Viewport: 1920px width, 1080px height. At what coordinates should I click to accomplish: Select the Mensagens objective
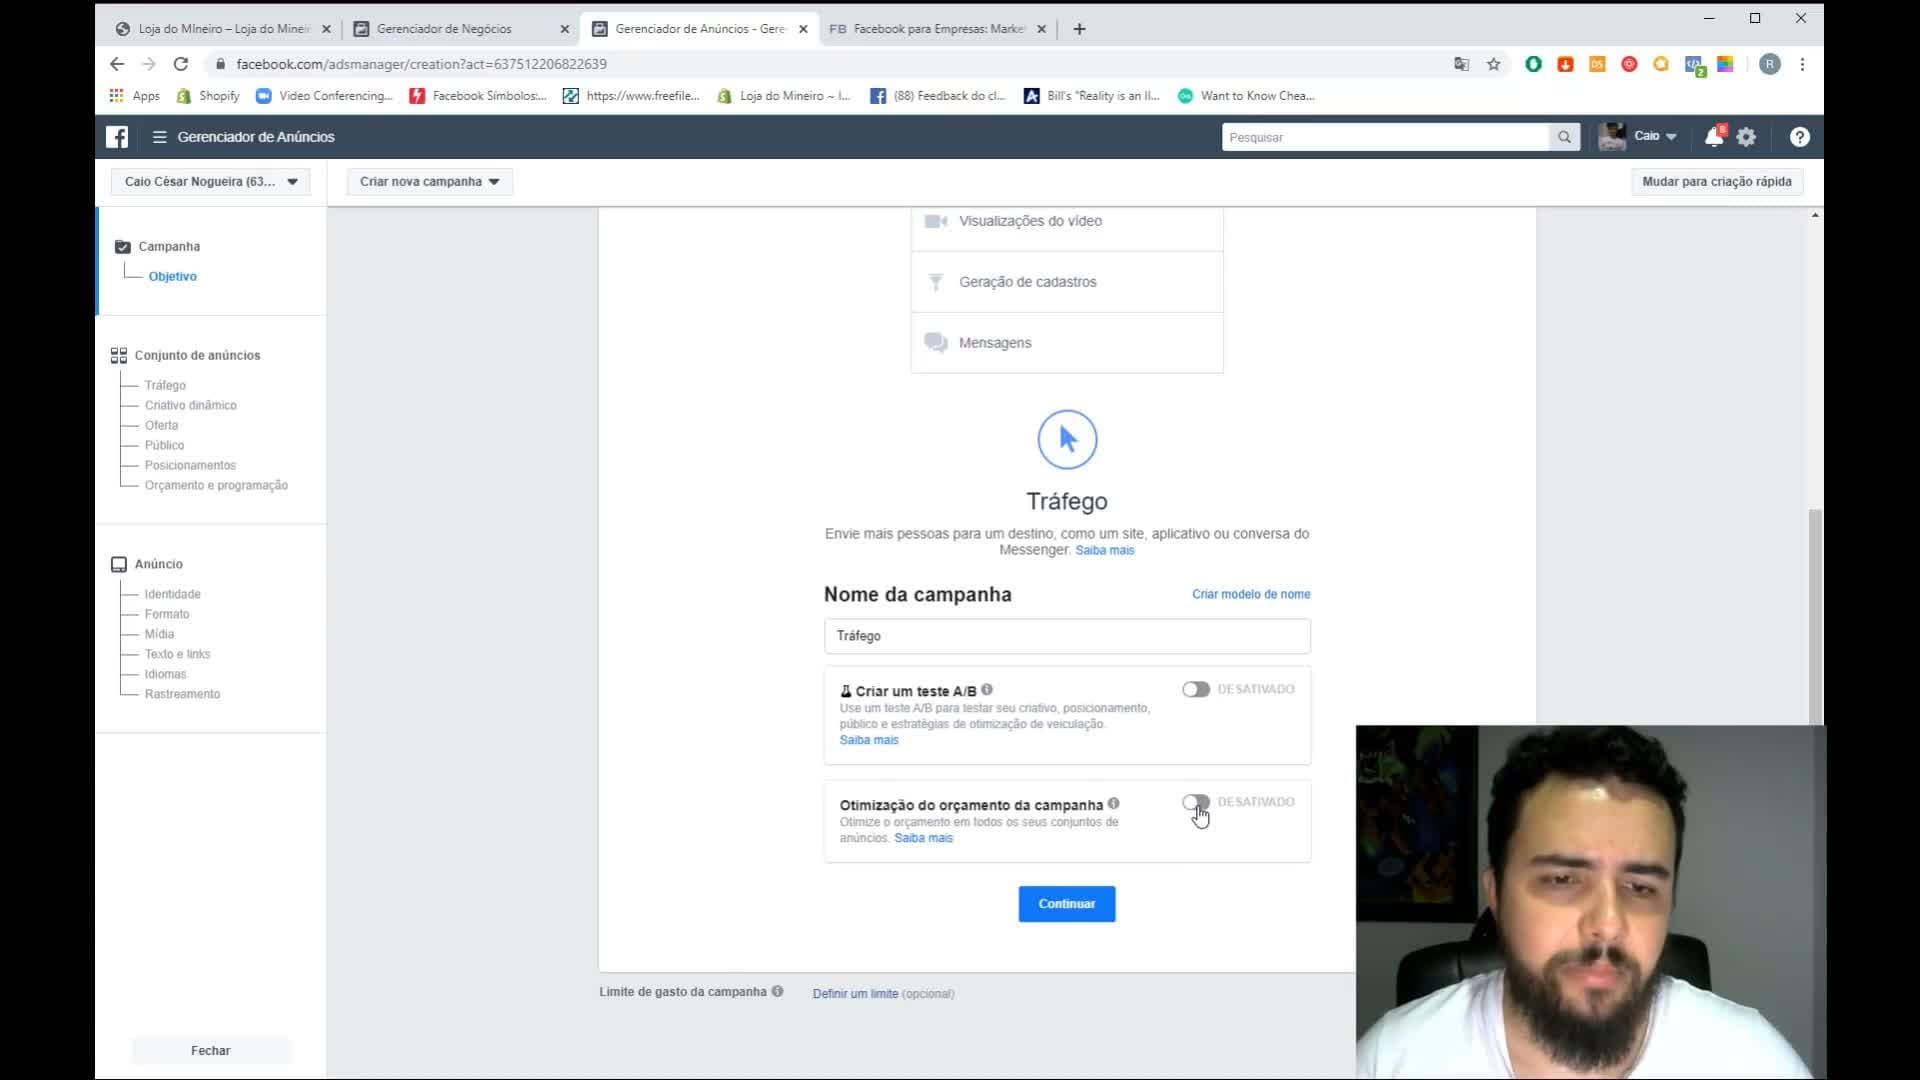(1067, 343)
